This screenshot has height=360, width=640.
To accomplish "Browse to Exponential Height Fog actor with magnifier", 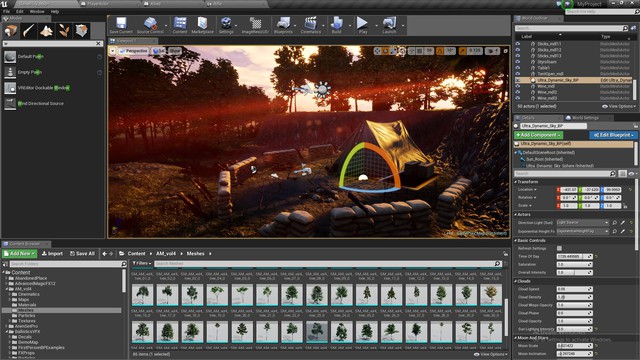I will (615, 231).
